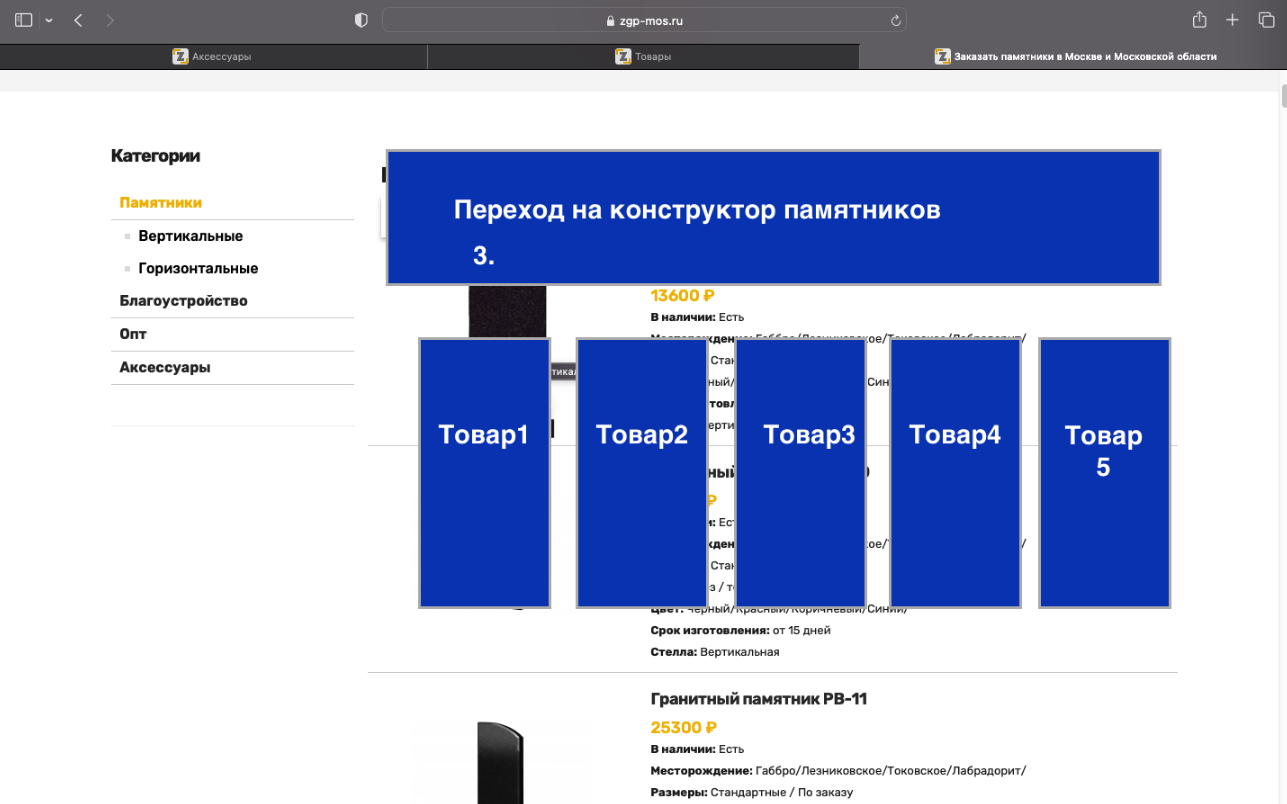The height and width of the screenshot is (804, 1287).
Task: Open Вертикальные subcategory
Action: 190,236
